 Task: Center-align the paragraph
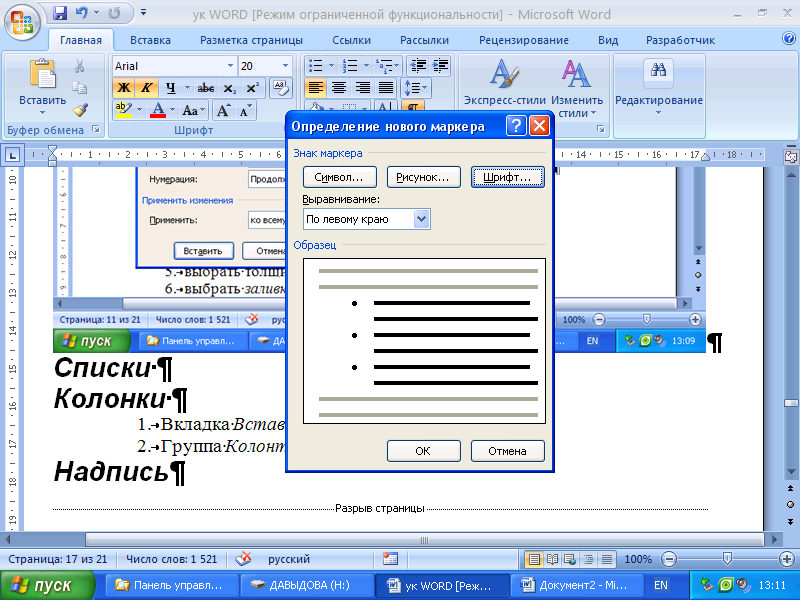click(x=339, y=88)
